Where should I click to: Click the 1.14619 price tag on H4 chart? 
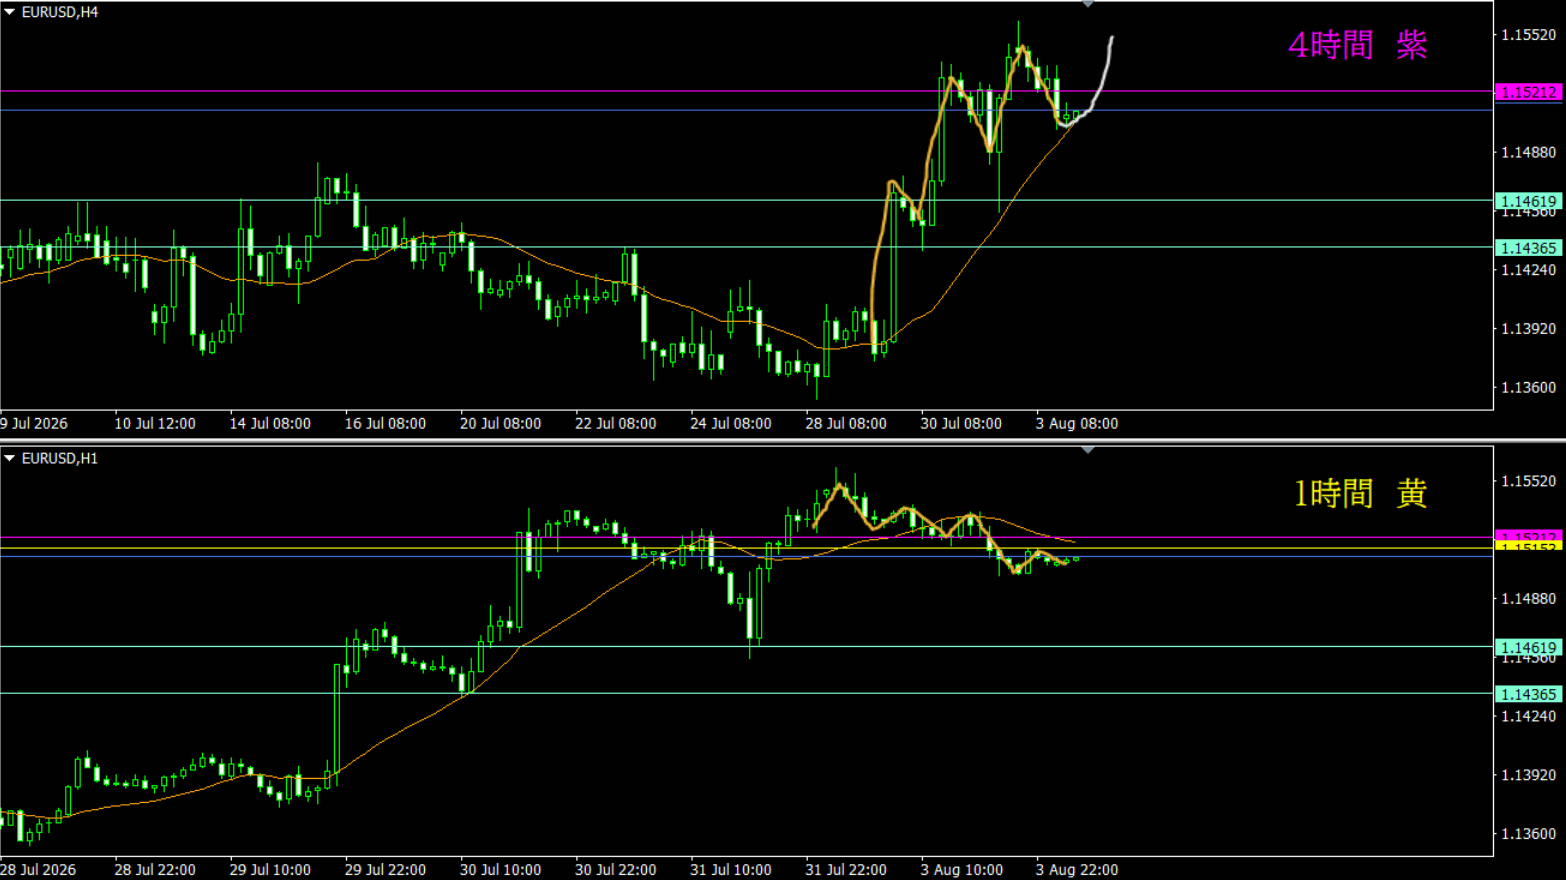pyautogui.click(x=1529, y=201)
